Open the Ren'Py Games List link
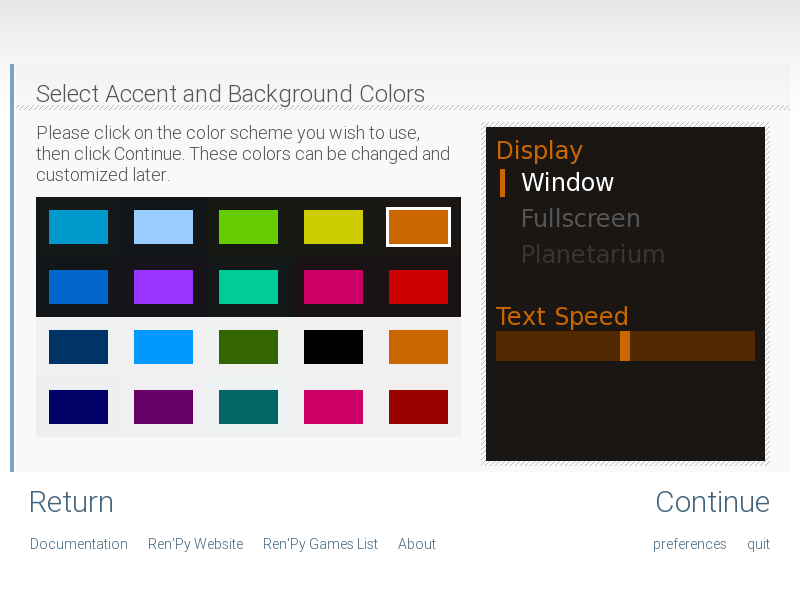The image size is (800, 600). point(320,544)
